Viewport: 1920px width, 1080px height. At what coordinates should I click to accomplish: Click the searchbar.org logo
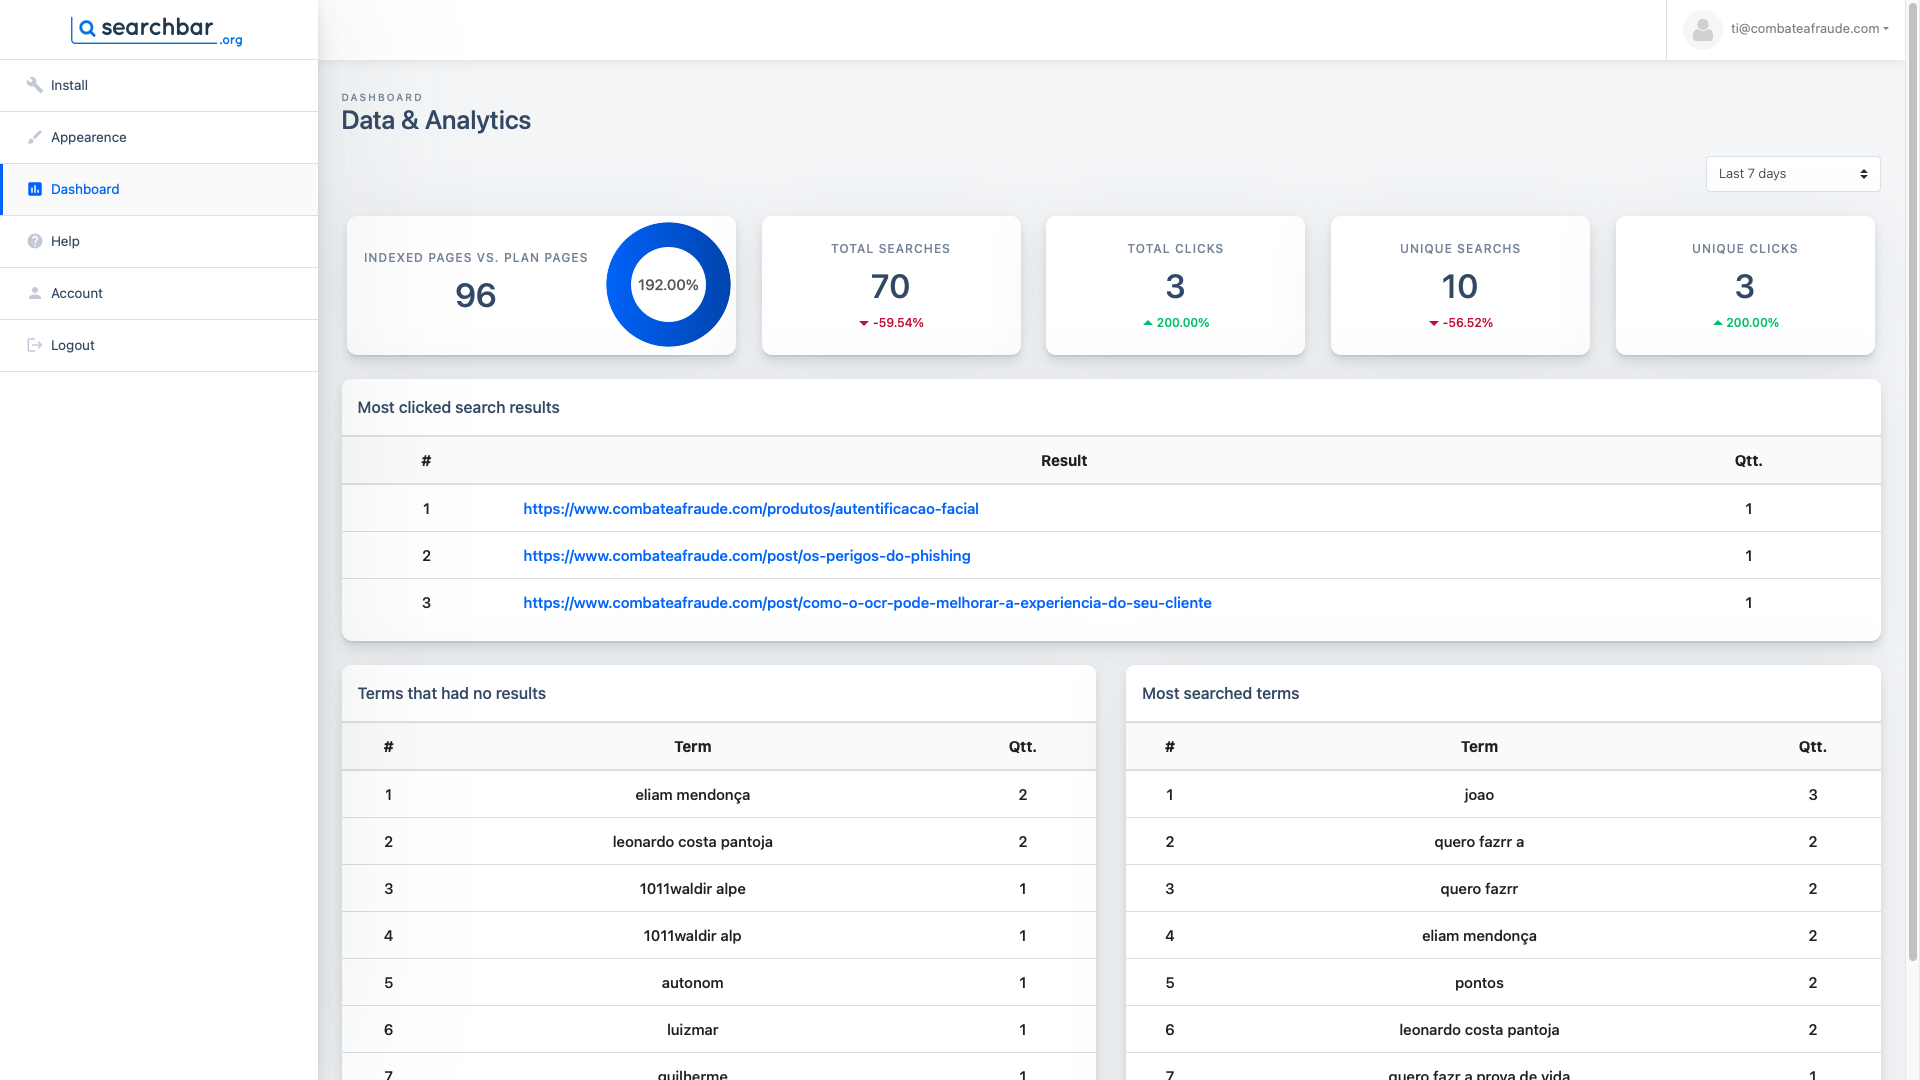coord(157,30)
